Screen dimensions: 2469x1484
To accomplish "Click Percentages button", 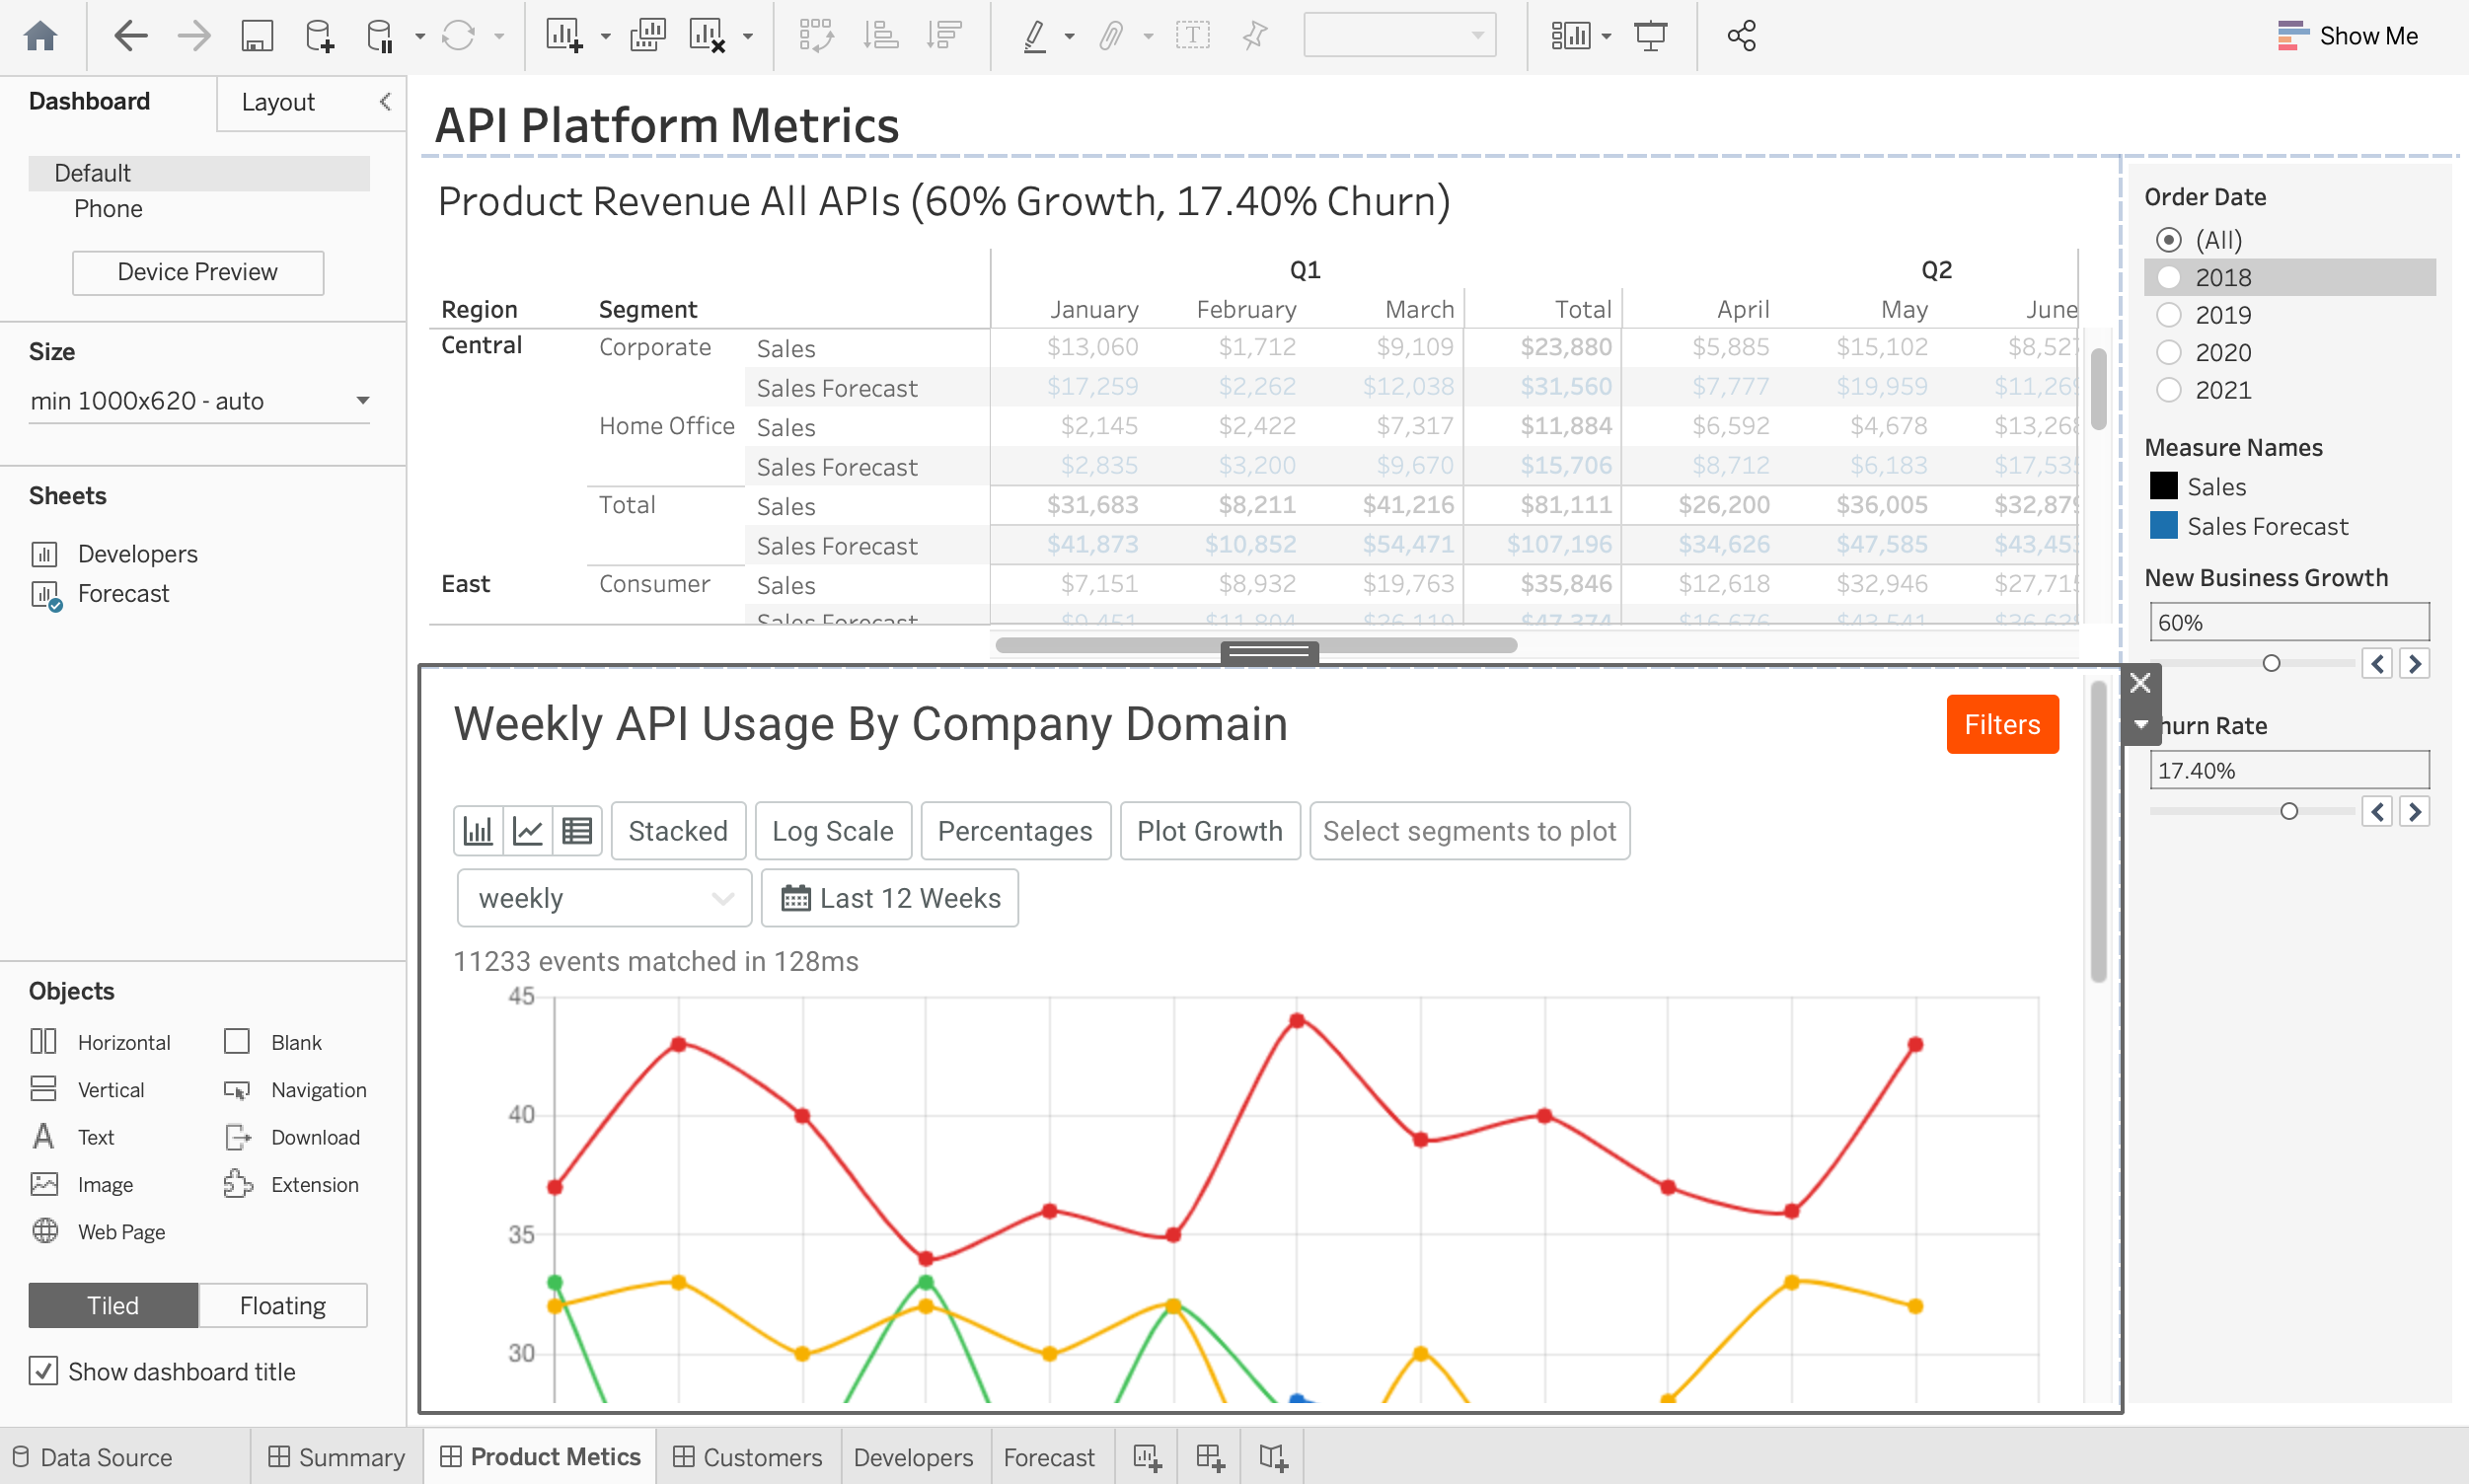I will pyautogui.click(x=1015, y=831).
